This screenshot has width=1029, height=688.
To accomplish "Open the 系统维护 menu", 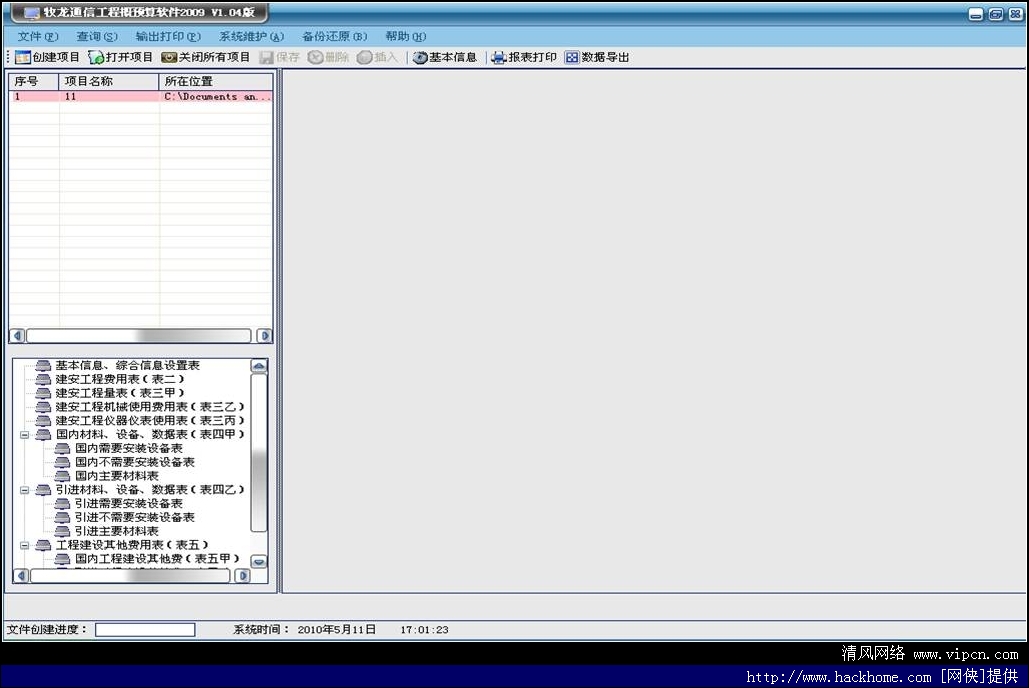I will coord(250,36).
